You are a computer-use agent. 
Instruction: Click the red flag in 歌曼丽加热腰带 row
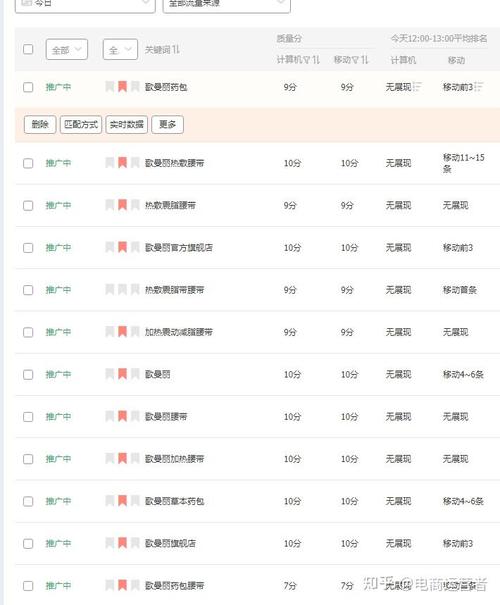click(122, 458)
